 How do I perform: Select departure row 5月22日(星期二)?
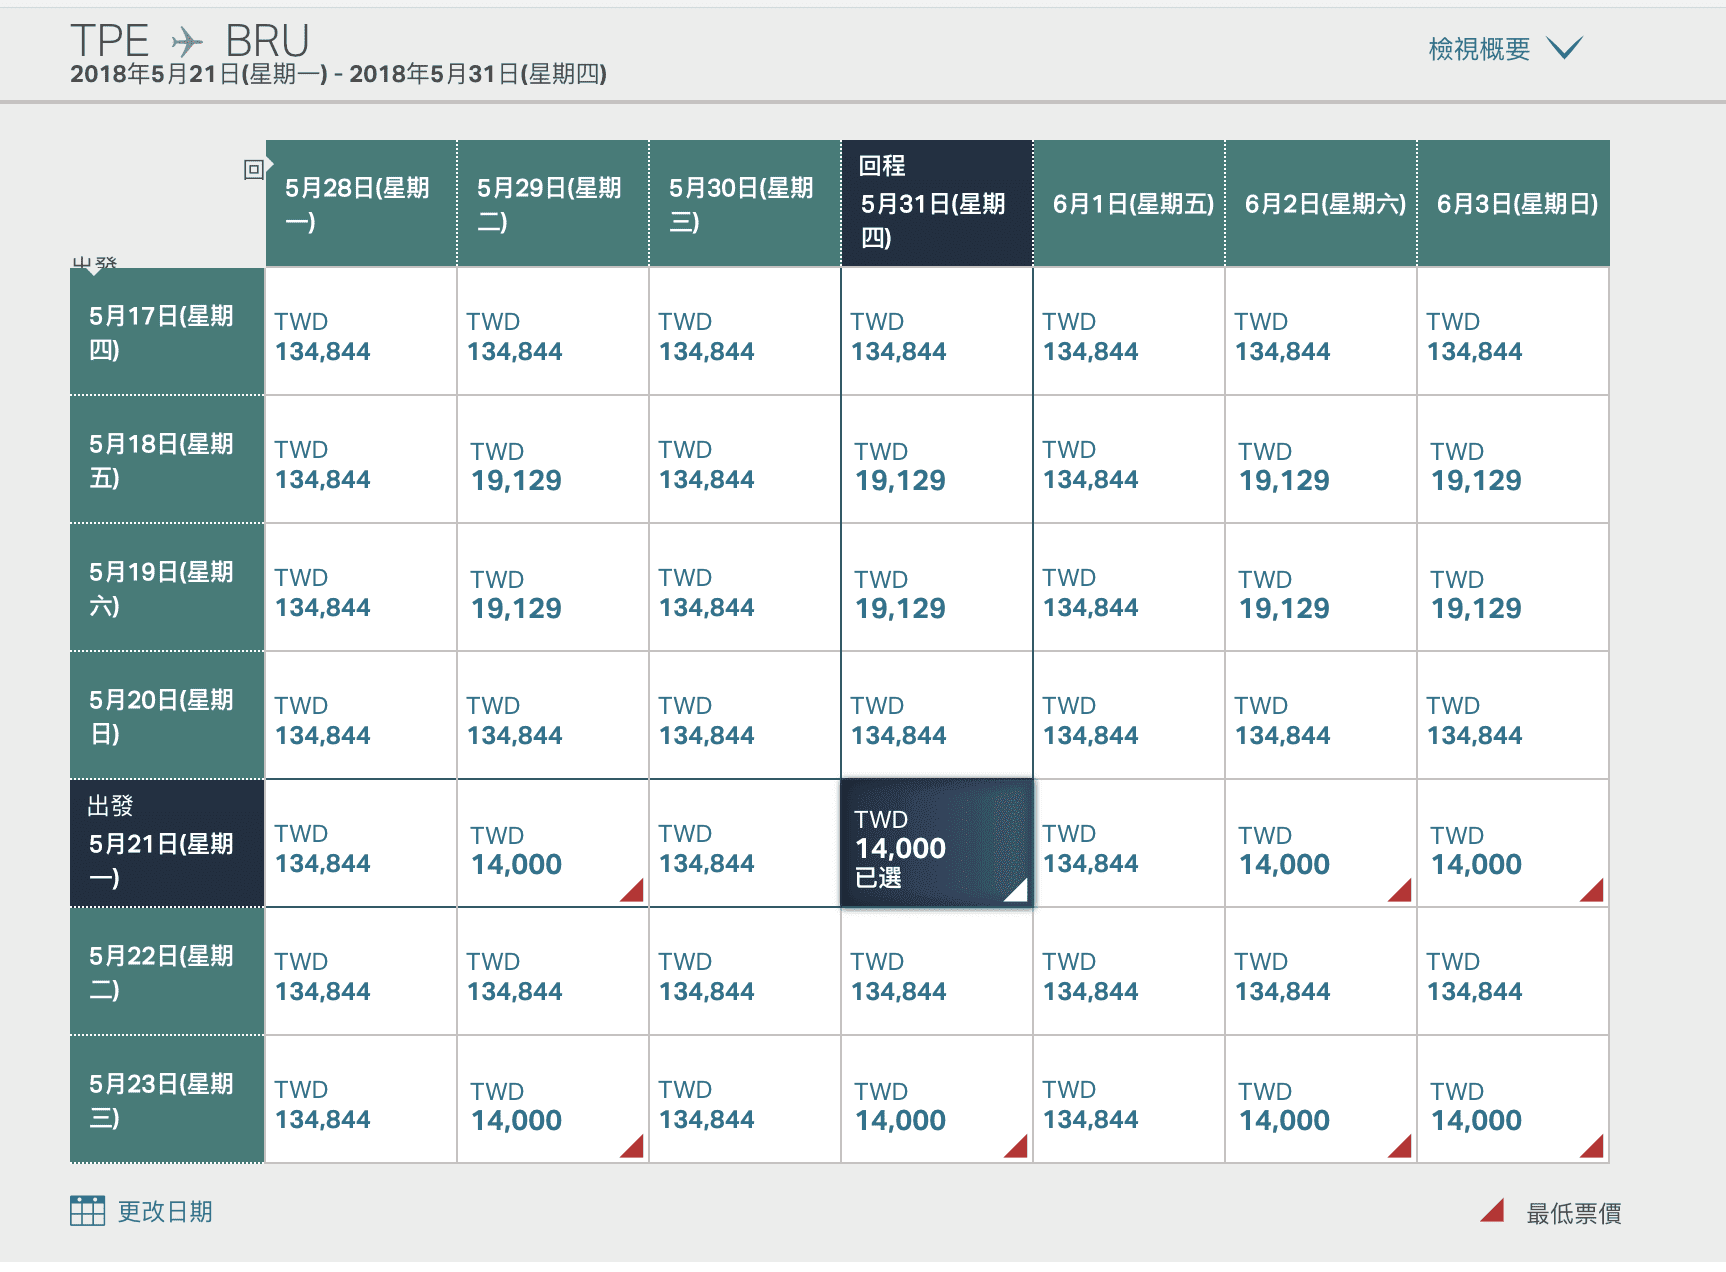pos(167,972)
